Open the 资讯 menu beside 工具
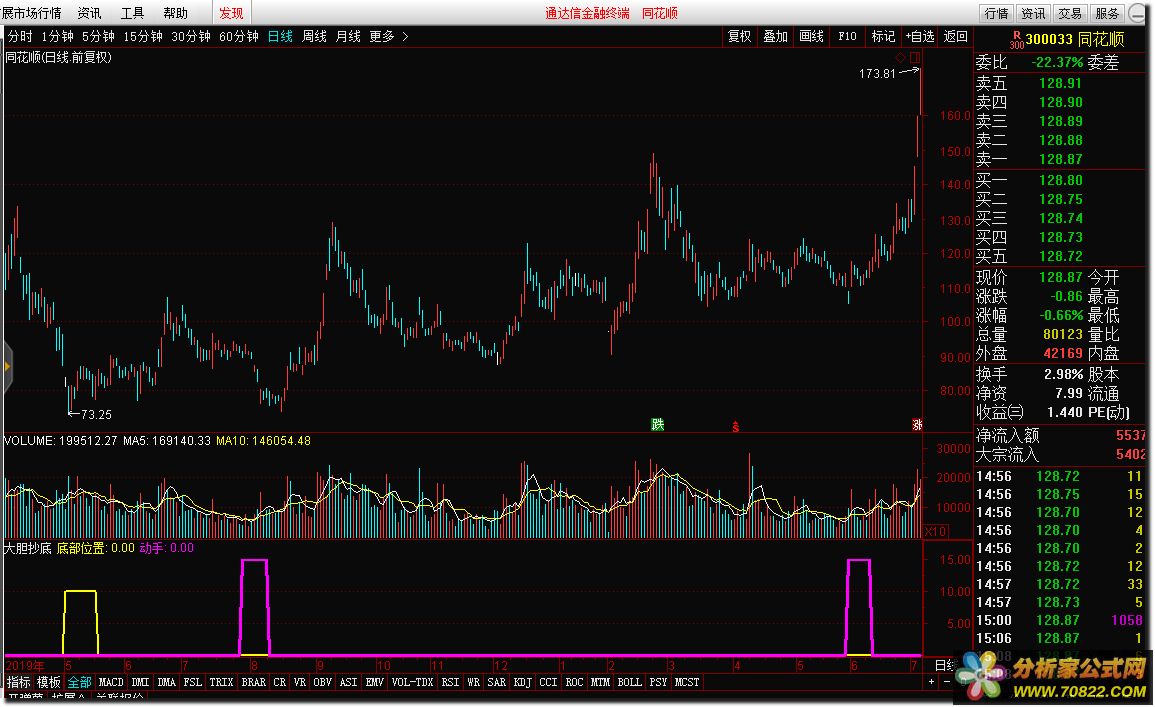The width and height of the screenshot is (1155, 707). tap(89, 13)
